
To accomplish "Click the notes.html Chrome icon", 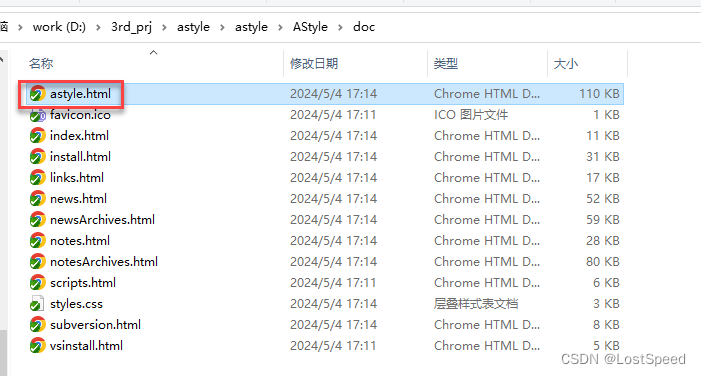I will tap(38, 241).
